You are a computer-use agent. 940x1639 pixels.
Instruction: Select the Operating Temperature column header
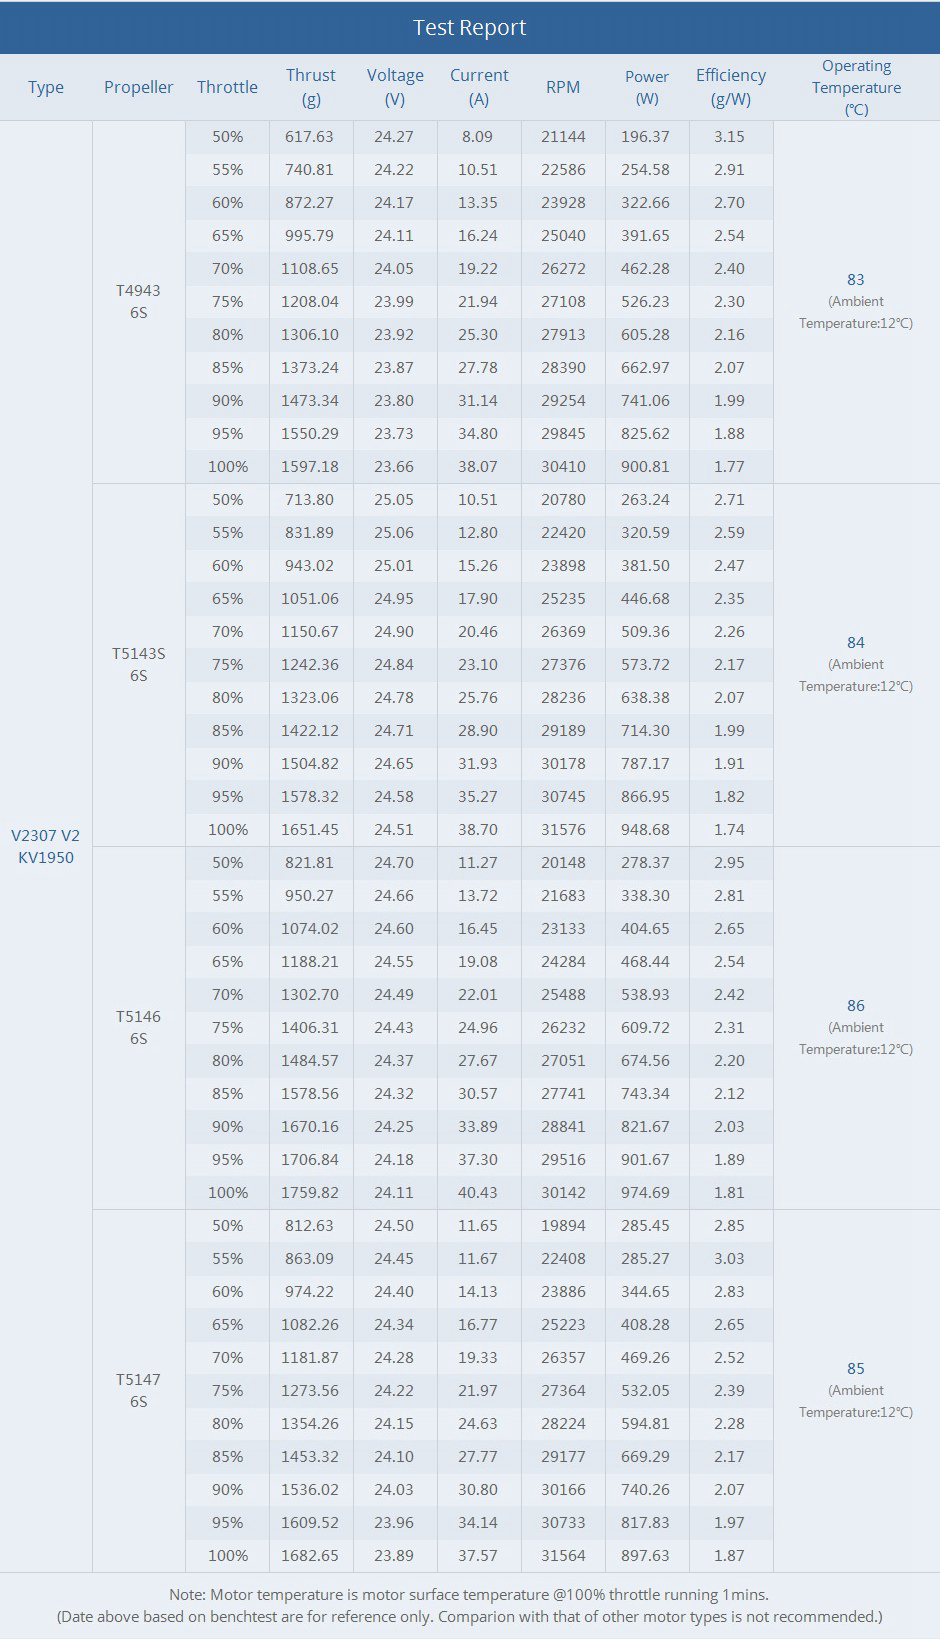(856, 87)
